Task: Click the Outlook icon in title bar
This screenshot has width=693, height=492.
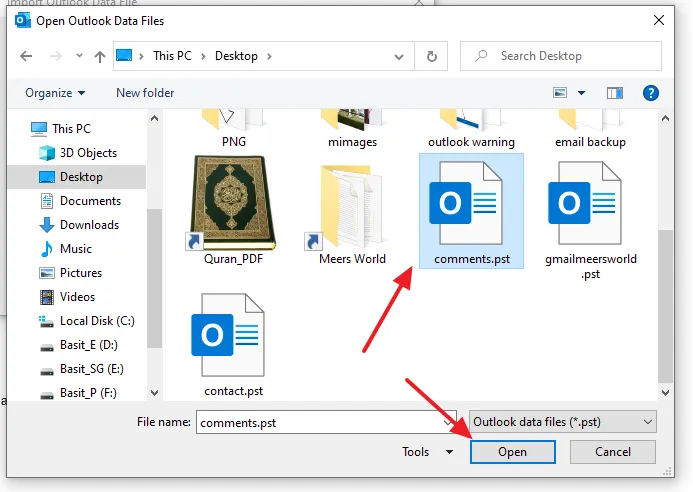Action: [x=23, y=20]
